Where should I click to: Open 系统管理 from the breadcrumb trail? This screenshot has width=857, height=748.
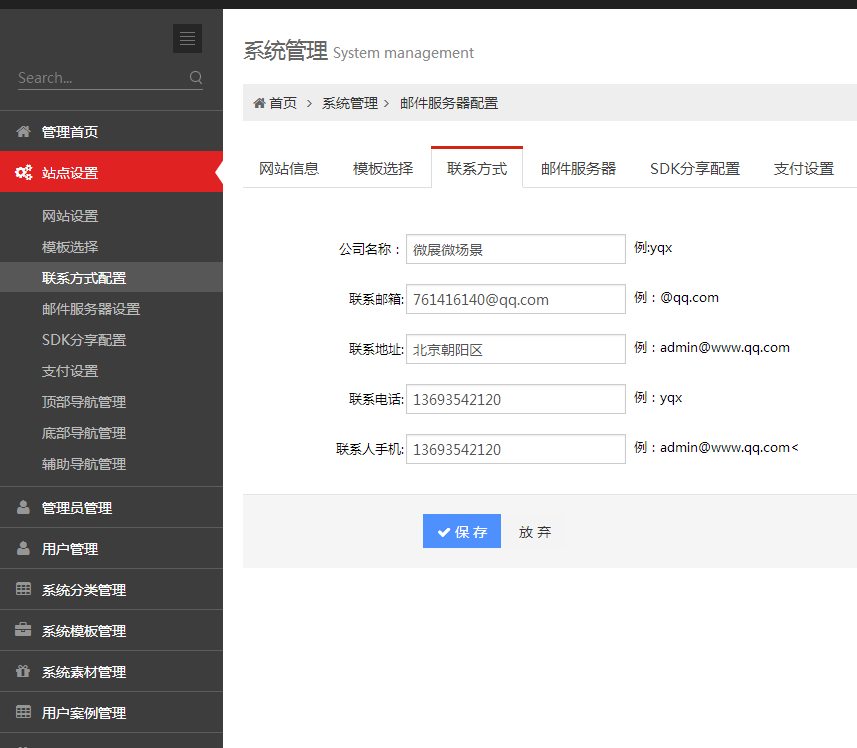(x=350, y=102)
